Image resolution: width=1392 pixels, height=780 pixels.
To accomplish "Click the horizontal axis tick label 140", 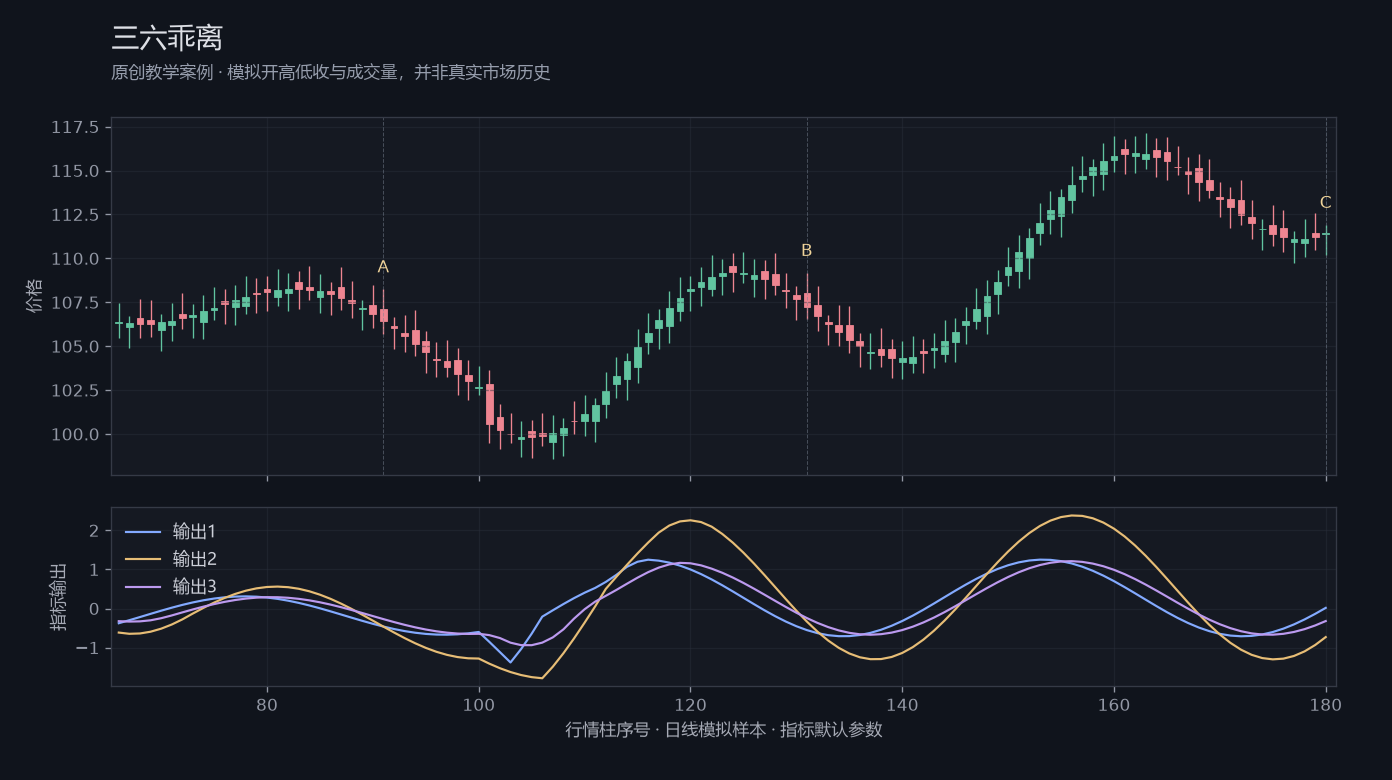I will pos(902,704).
